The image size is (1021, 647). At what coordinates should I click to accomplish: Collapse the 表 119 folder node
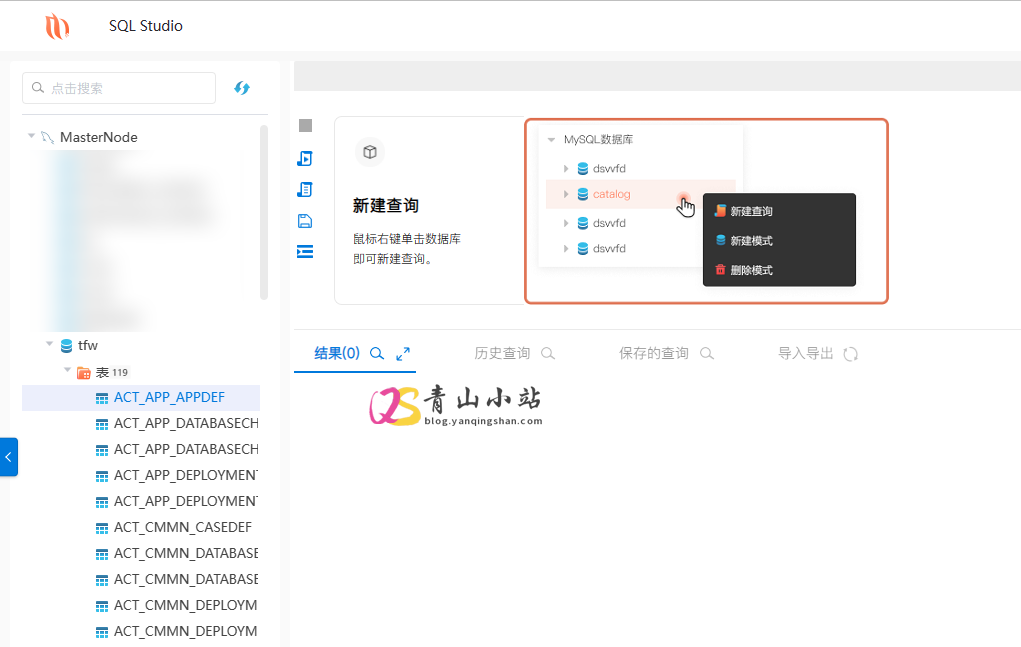[x=67, y=370]
